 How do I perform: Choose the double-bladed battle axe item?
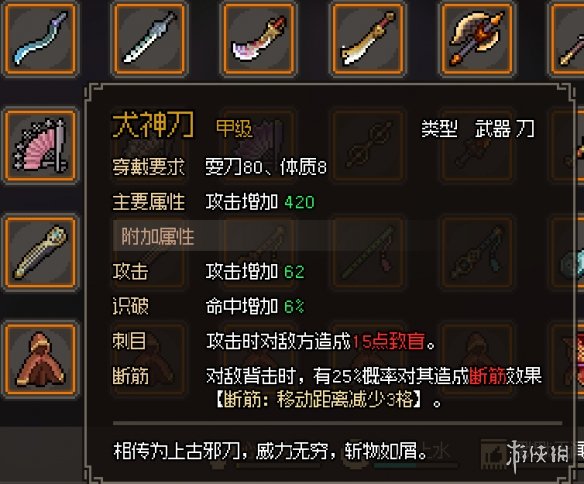[477, 38]
